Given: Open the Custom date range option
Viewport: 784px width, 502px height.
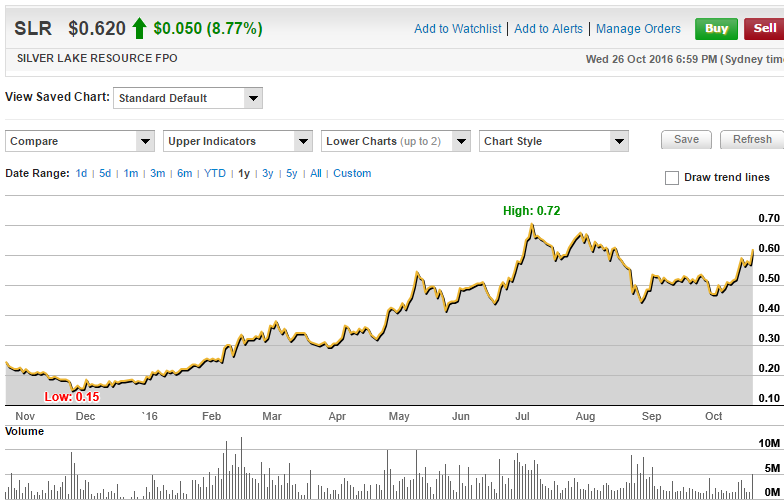Looking at the screenshot, I should tap(352, 174).
